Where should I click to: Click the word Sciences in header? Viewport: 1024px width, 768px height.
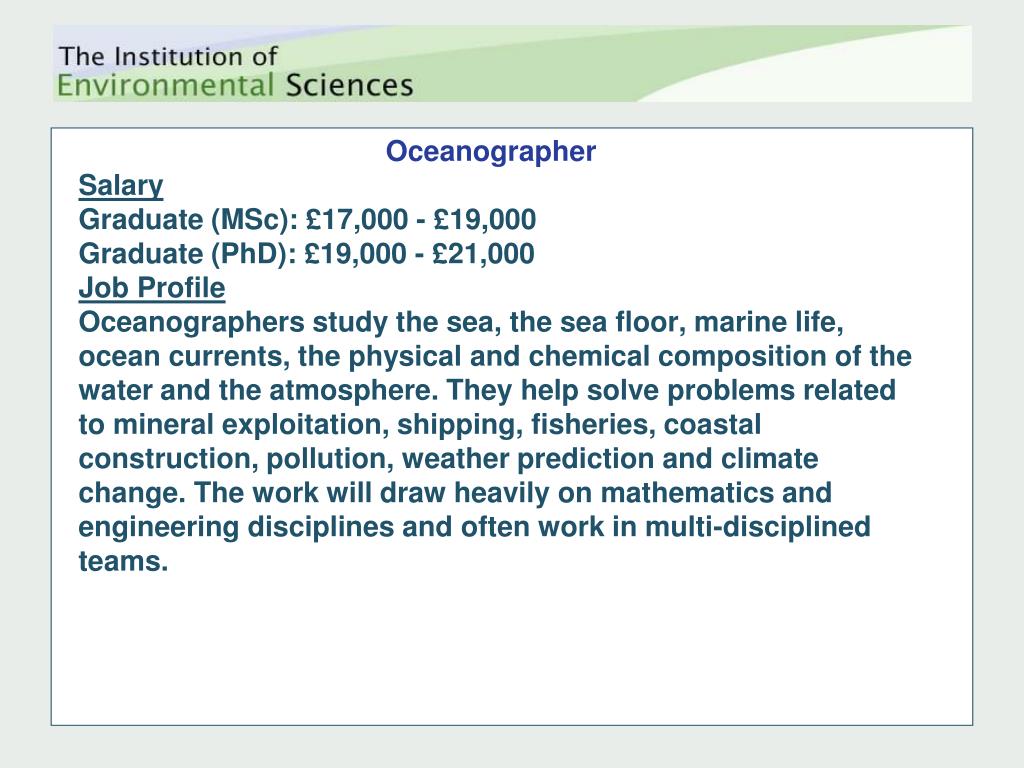(349, 86)
